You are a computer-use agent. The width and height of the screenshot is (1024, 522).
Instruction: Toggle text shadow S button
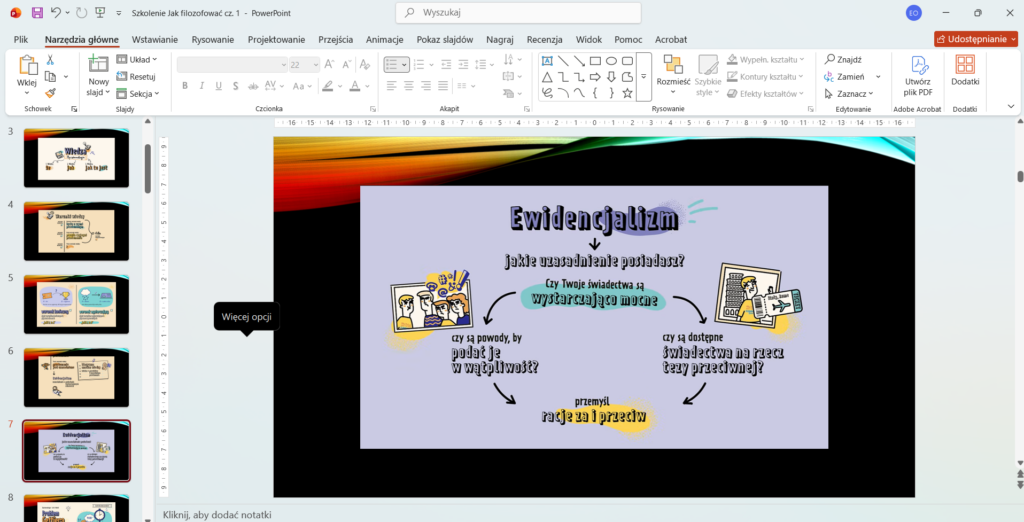tap(235, 86)
